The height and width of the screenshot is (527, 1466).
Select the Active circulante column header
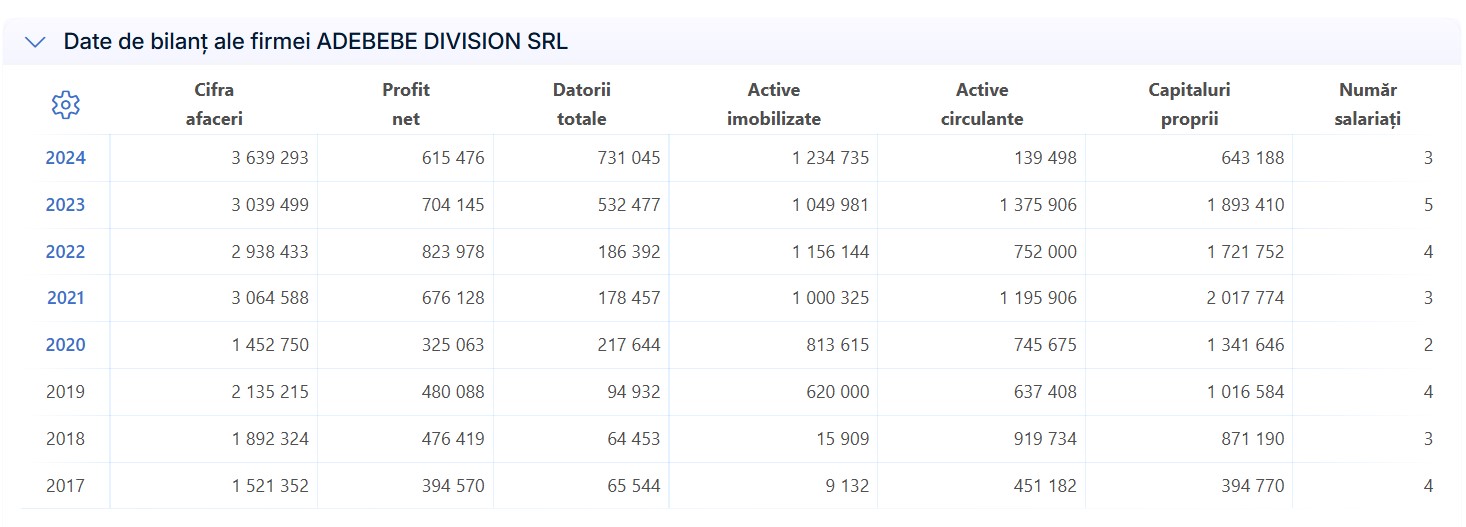982,104
